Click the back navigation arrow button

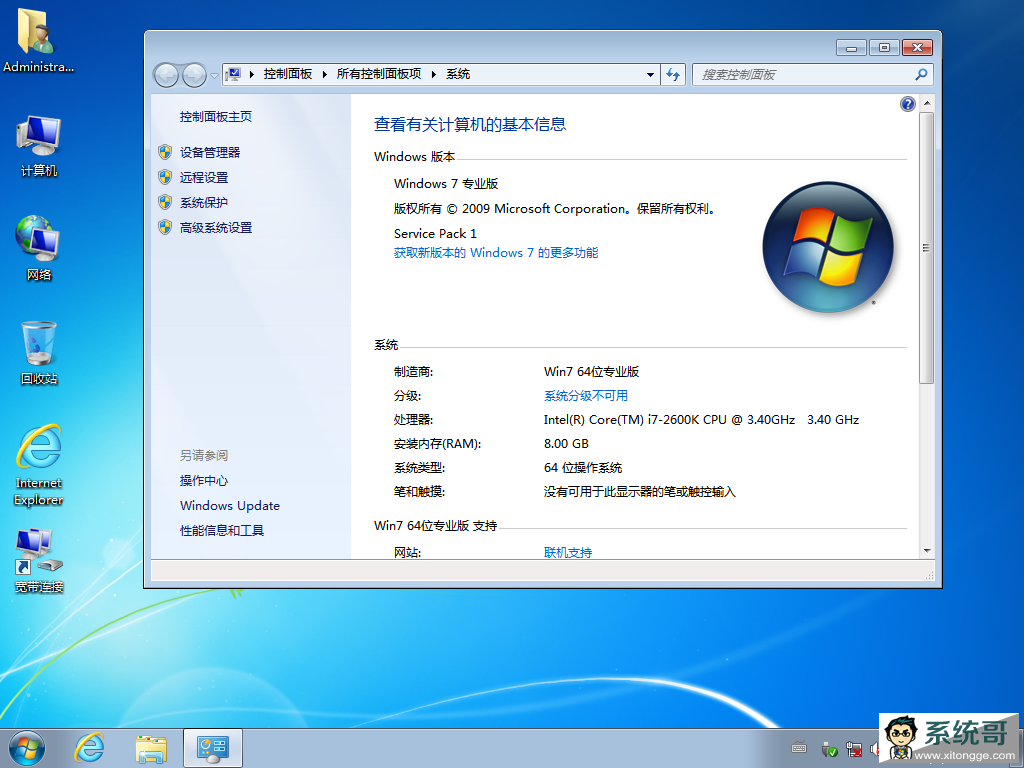coord(166,75)
